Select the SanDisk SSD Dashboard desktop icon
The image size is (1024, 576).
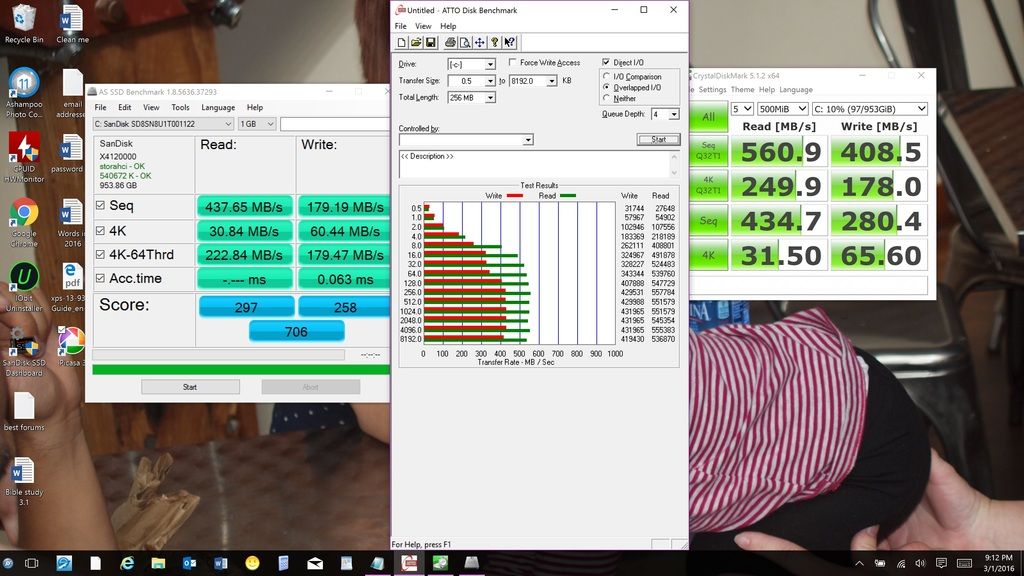coord(24,351)
